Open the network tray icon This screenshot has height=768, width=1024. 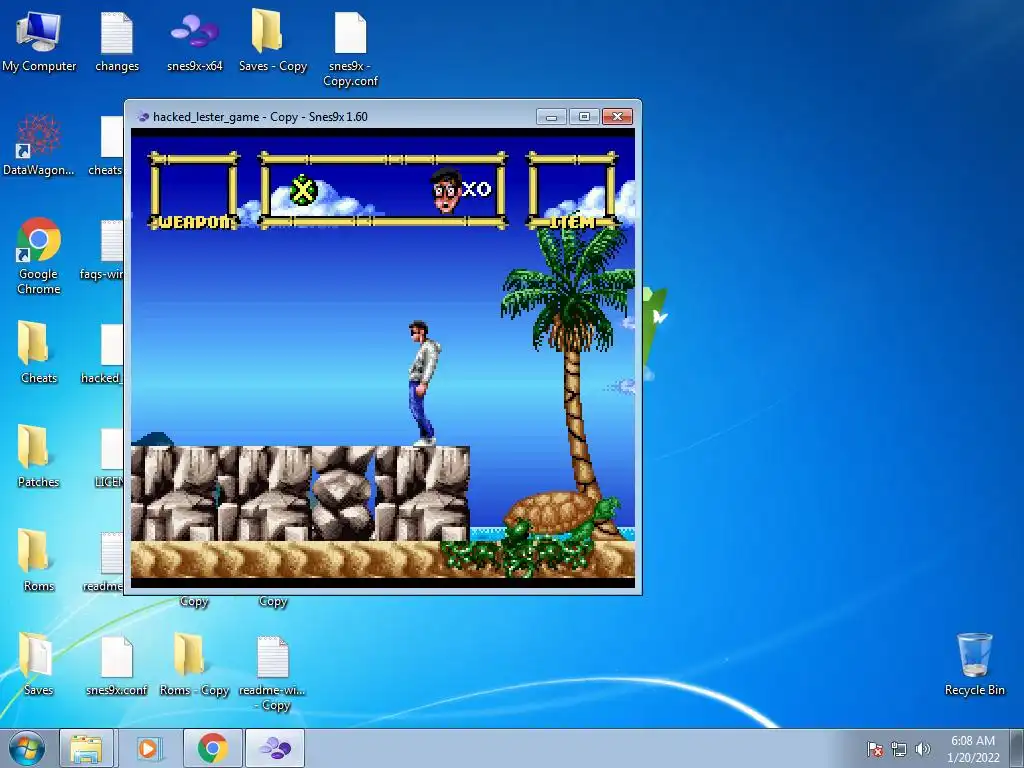click(x=899, y=749)
